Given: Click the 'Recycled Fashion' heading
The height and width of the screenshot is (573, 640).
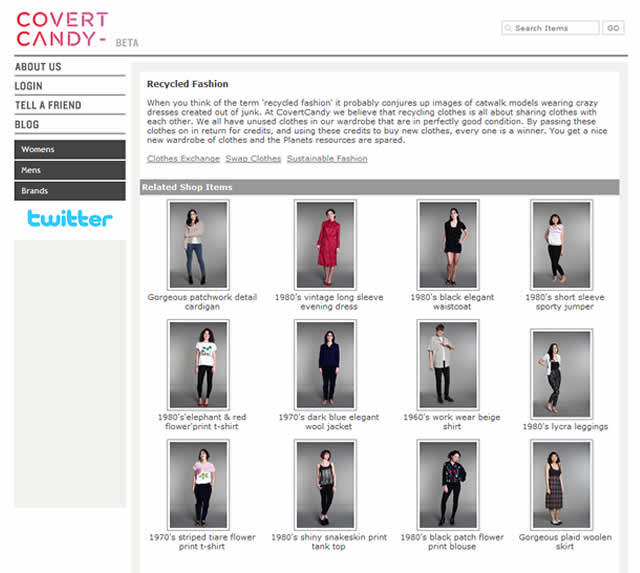Looking at the screenshot, I should pos(187,84).
